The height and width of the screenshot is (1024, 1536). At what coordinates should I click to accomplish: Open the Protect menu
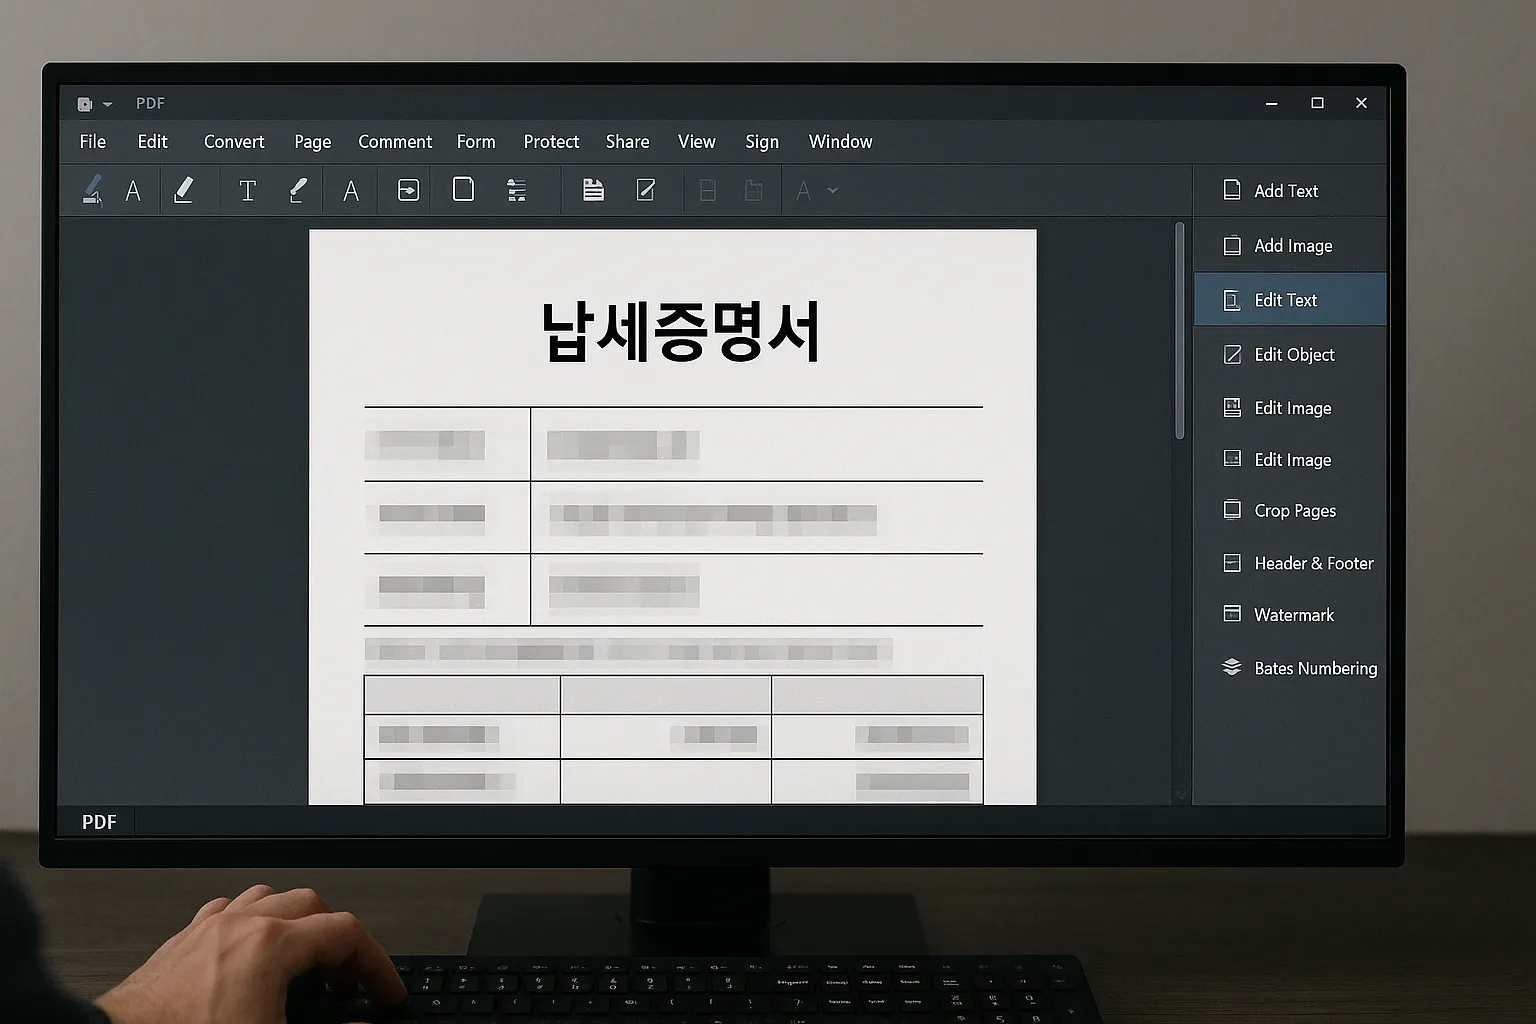coord(551,142)
